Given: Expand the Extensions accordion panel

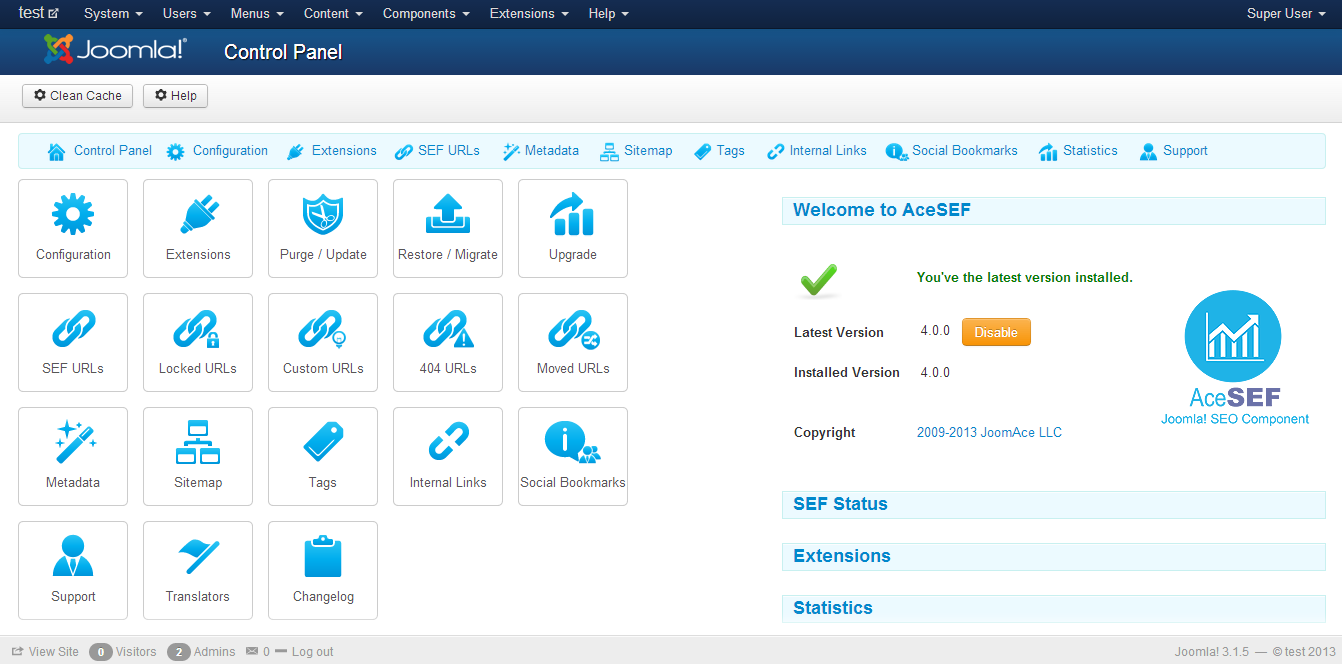Looking at the screenshot, I should click(x=1053, y=556).
